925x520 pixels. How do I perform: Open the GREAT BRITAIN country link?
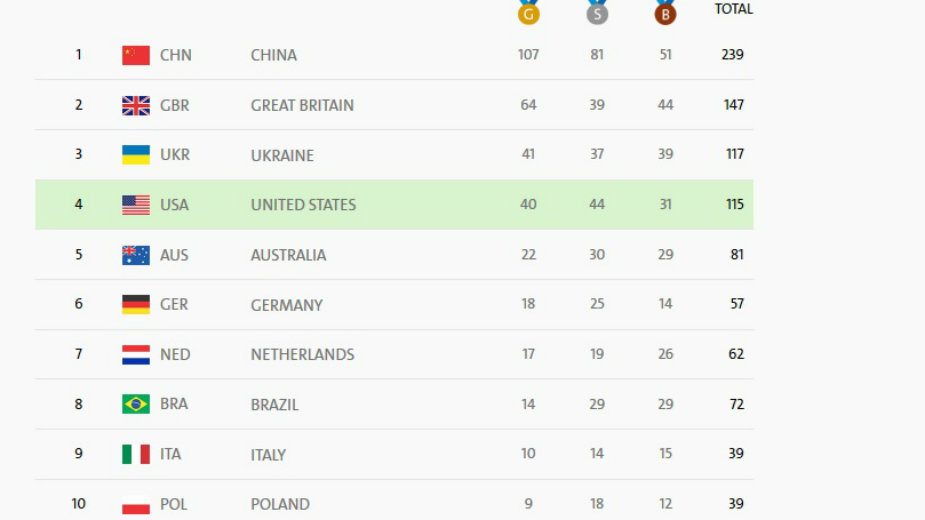click(302, 105)
